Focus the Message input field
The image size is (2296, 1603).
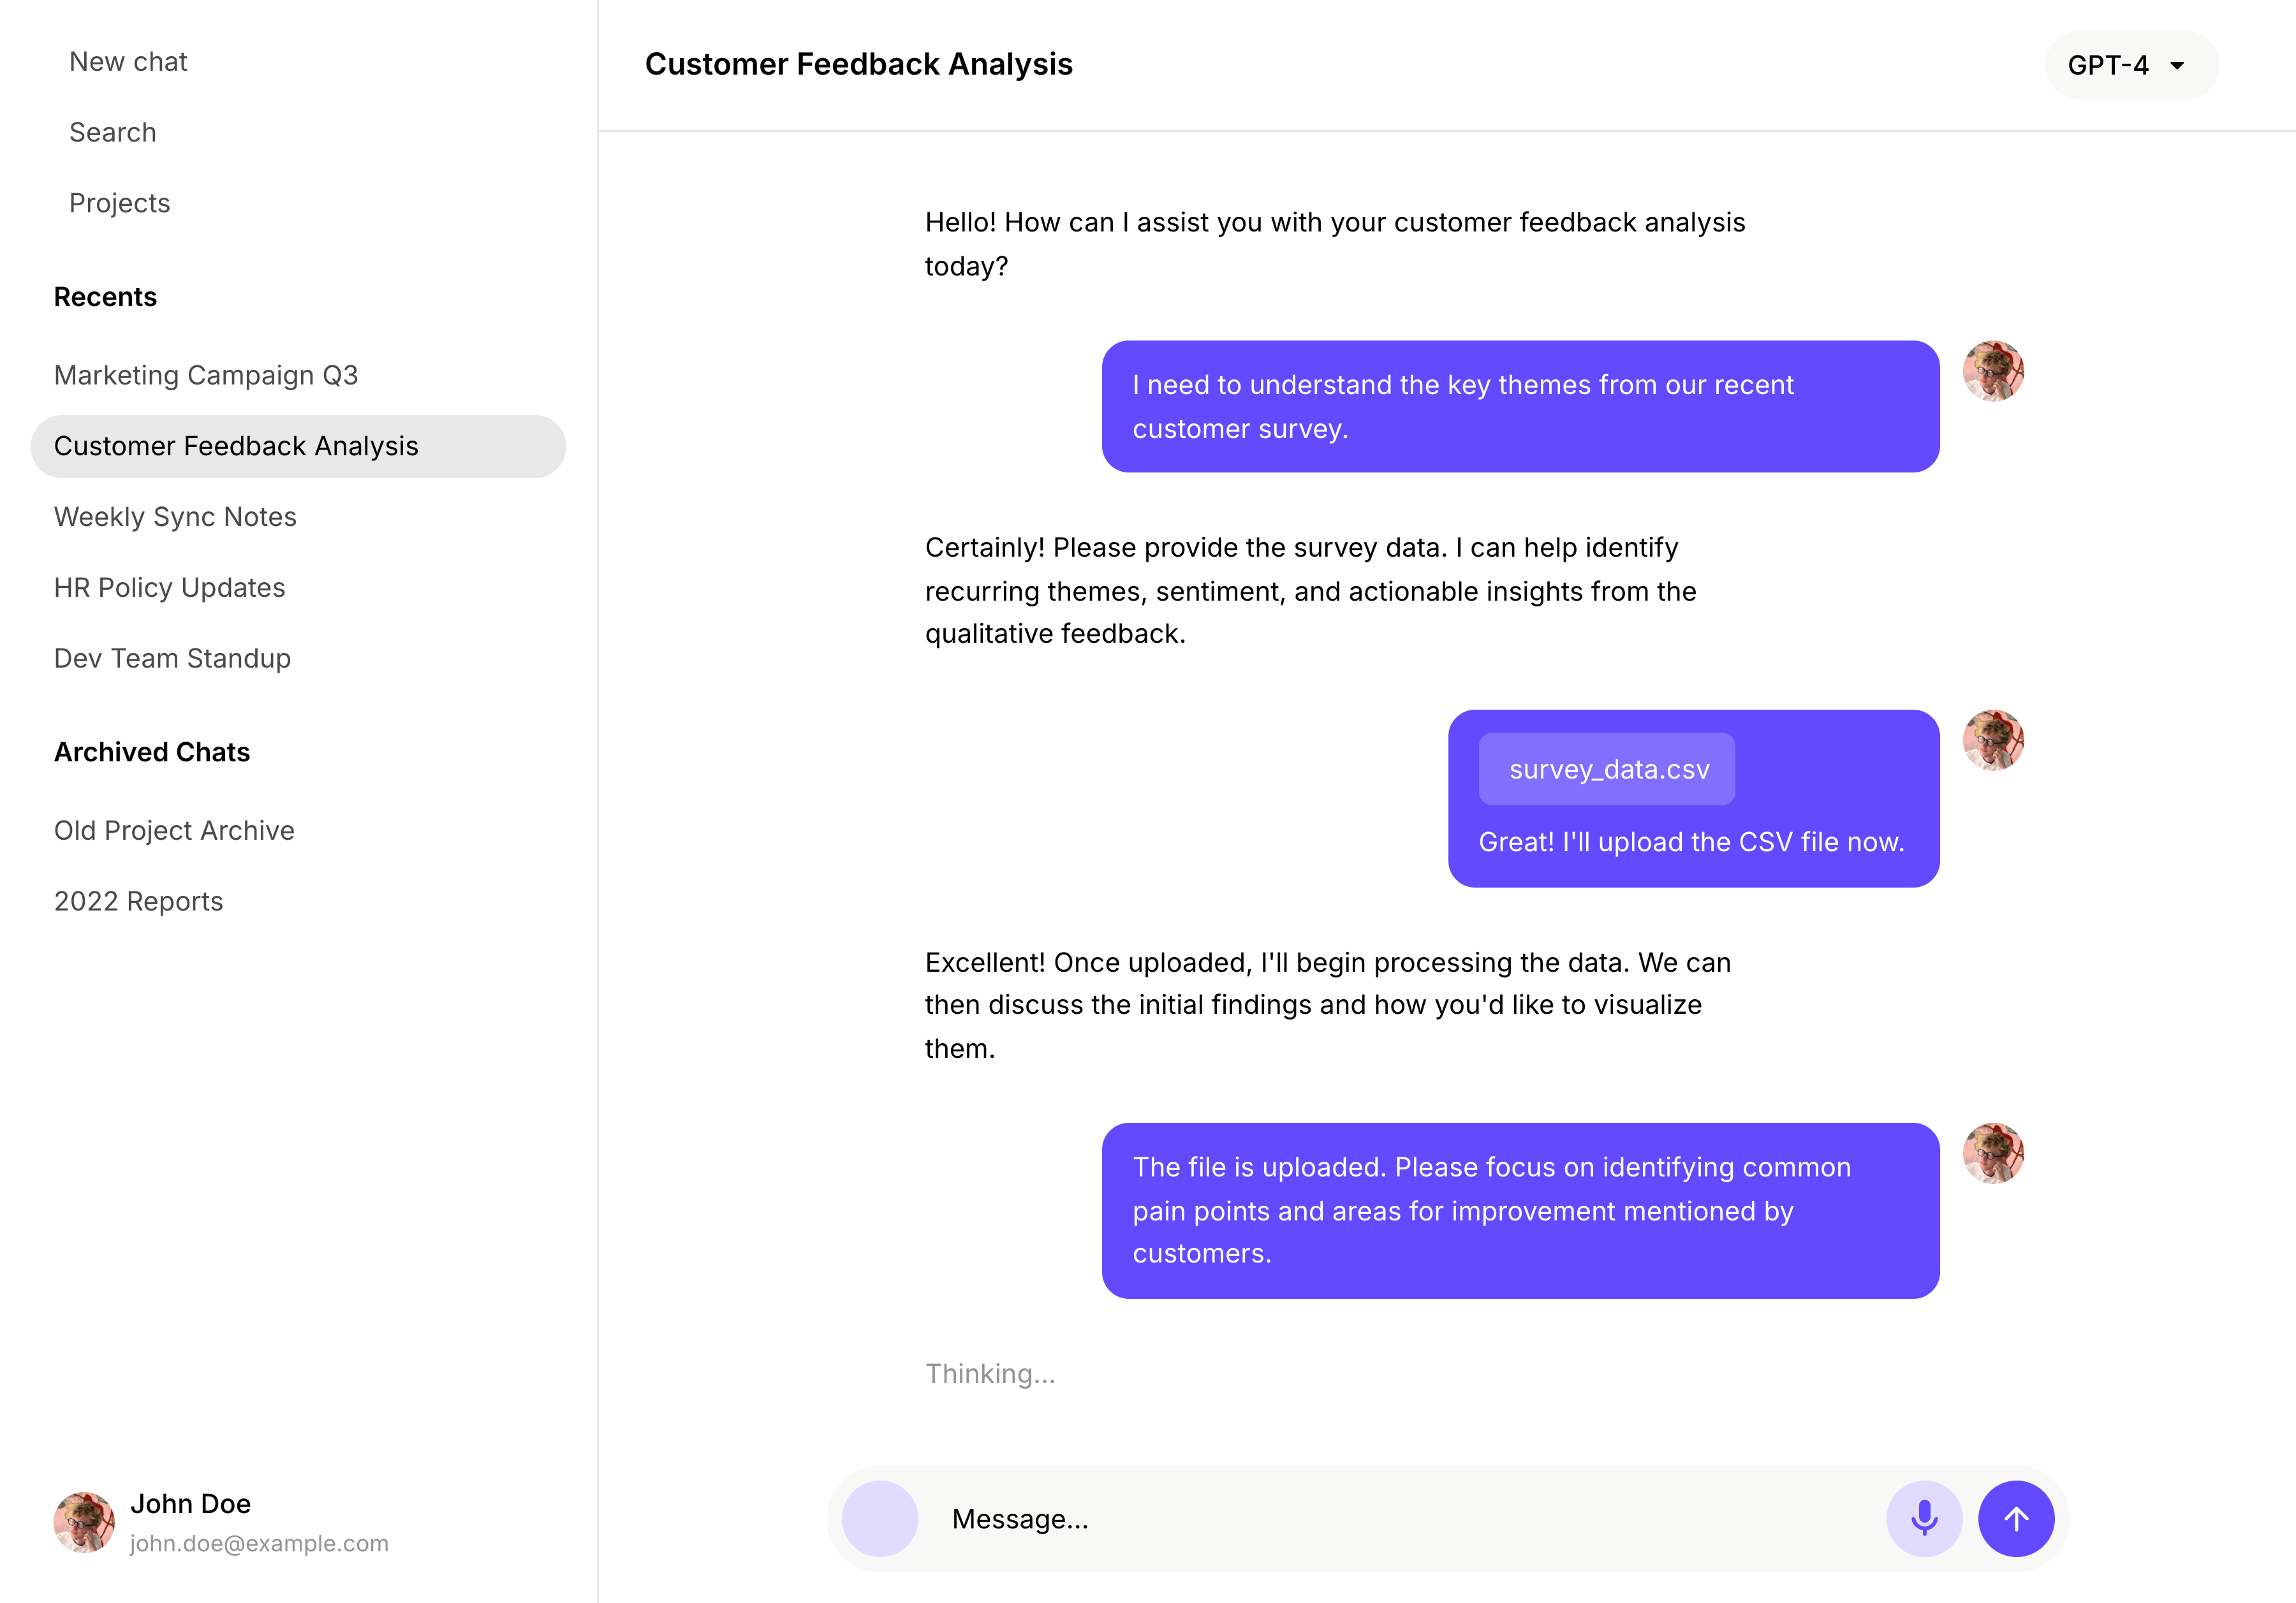coord(1400,1518)
